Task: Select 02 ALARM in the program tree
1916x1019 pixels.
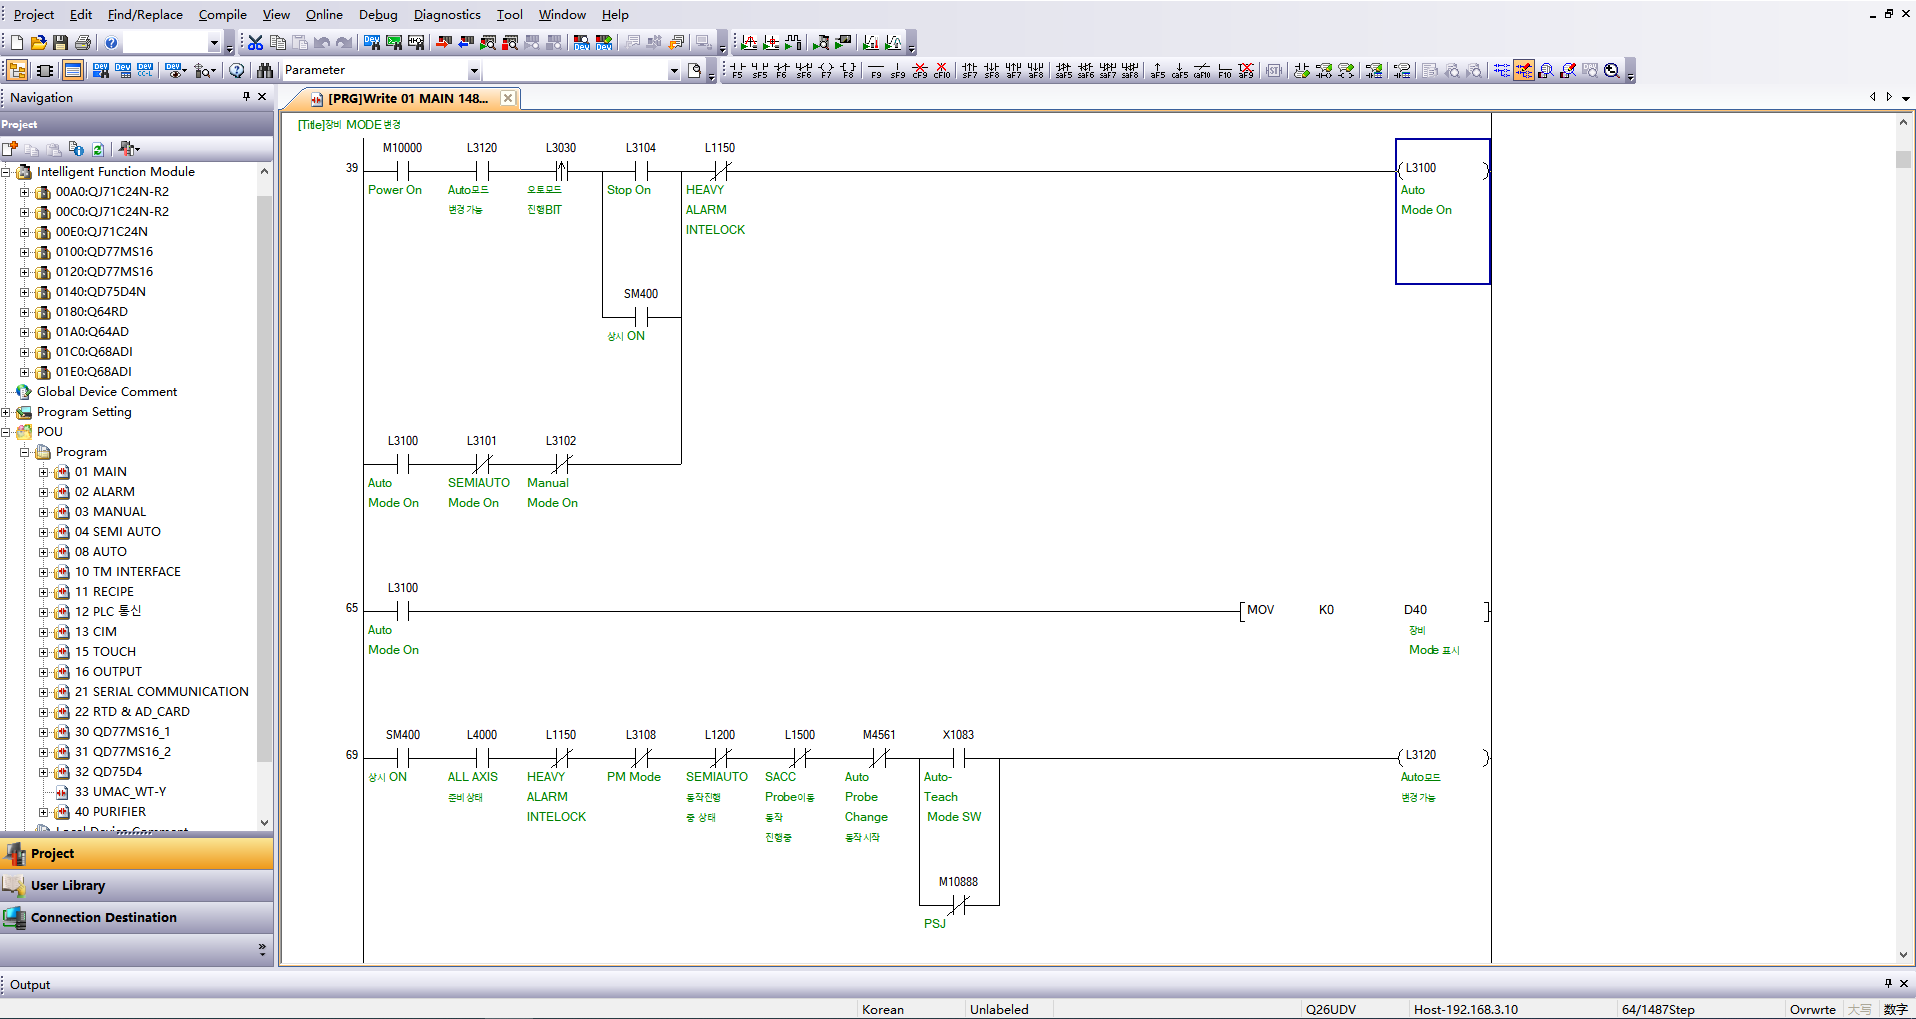Action: pos(104,492)
